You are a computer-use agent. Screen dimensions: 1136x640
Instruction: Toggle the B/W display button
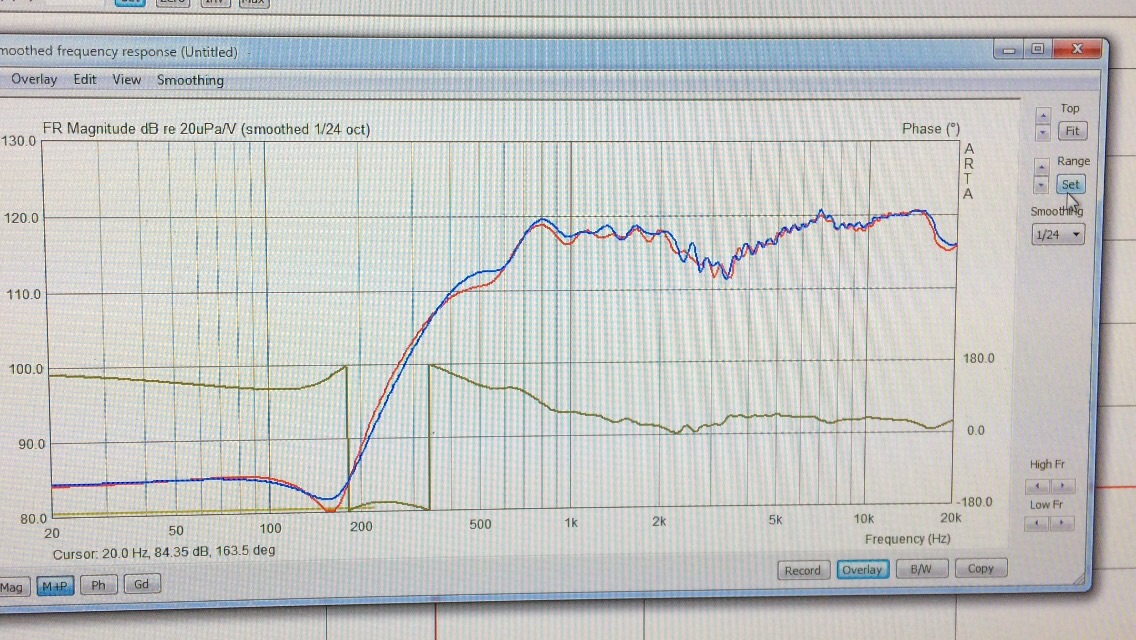point(921,569)
